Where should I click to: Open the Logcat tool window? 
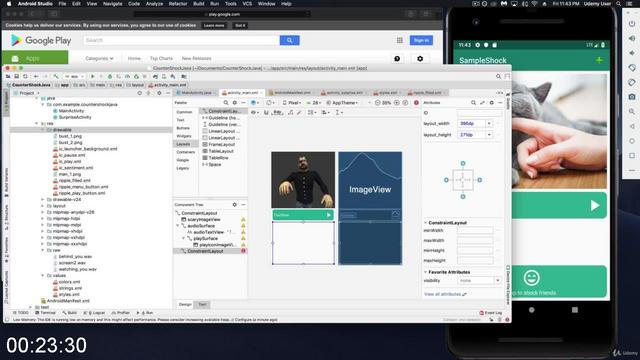94,313
